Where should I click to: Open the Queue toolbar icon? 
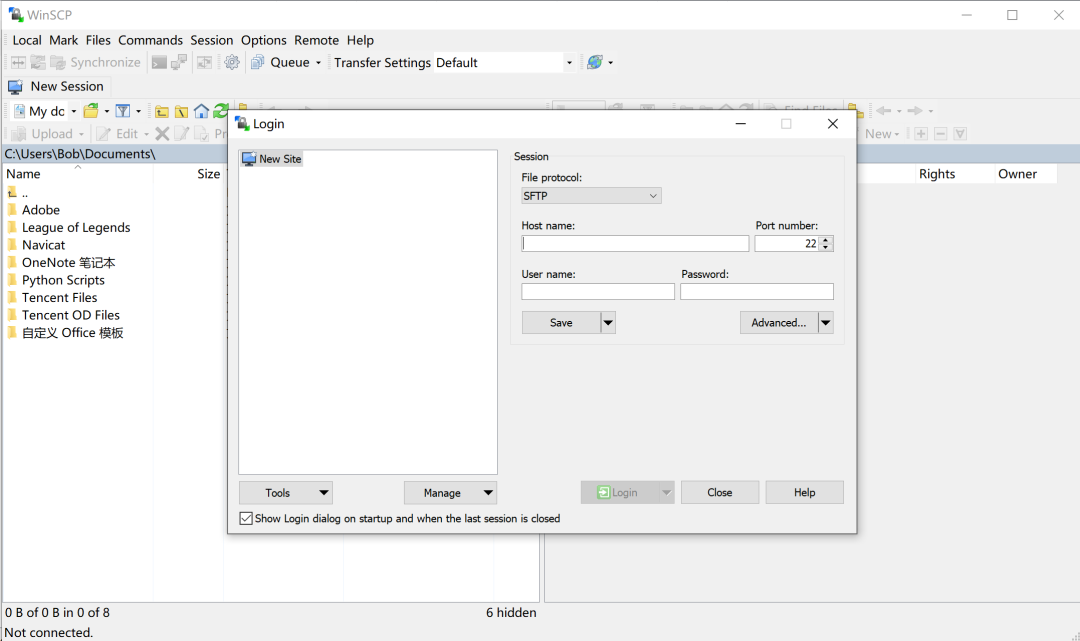tap(258, 63)
